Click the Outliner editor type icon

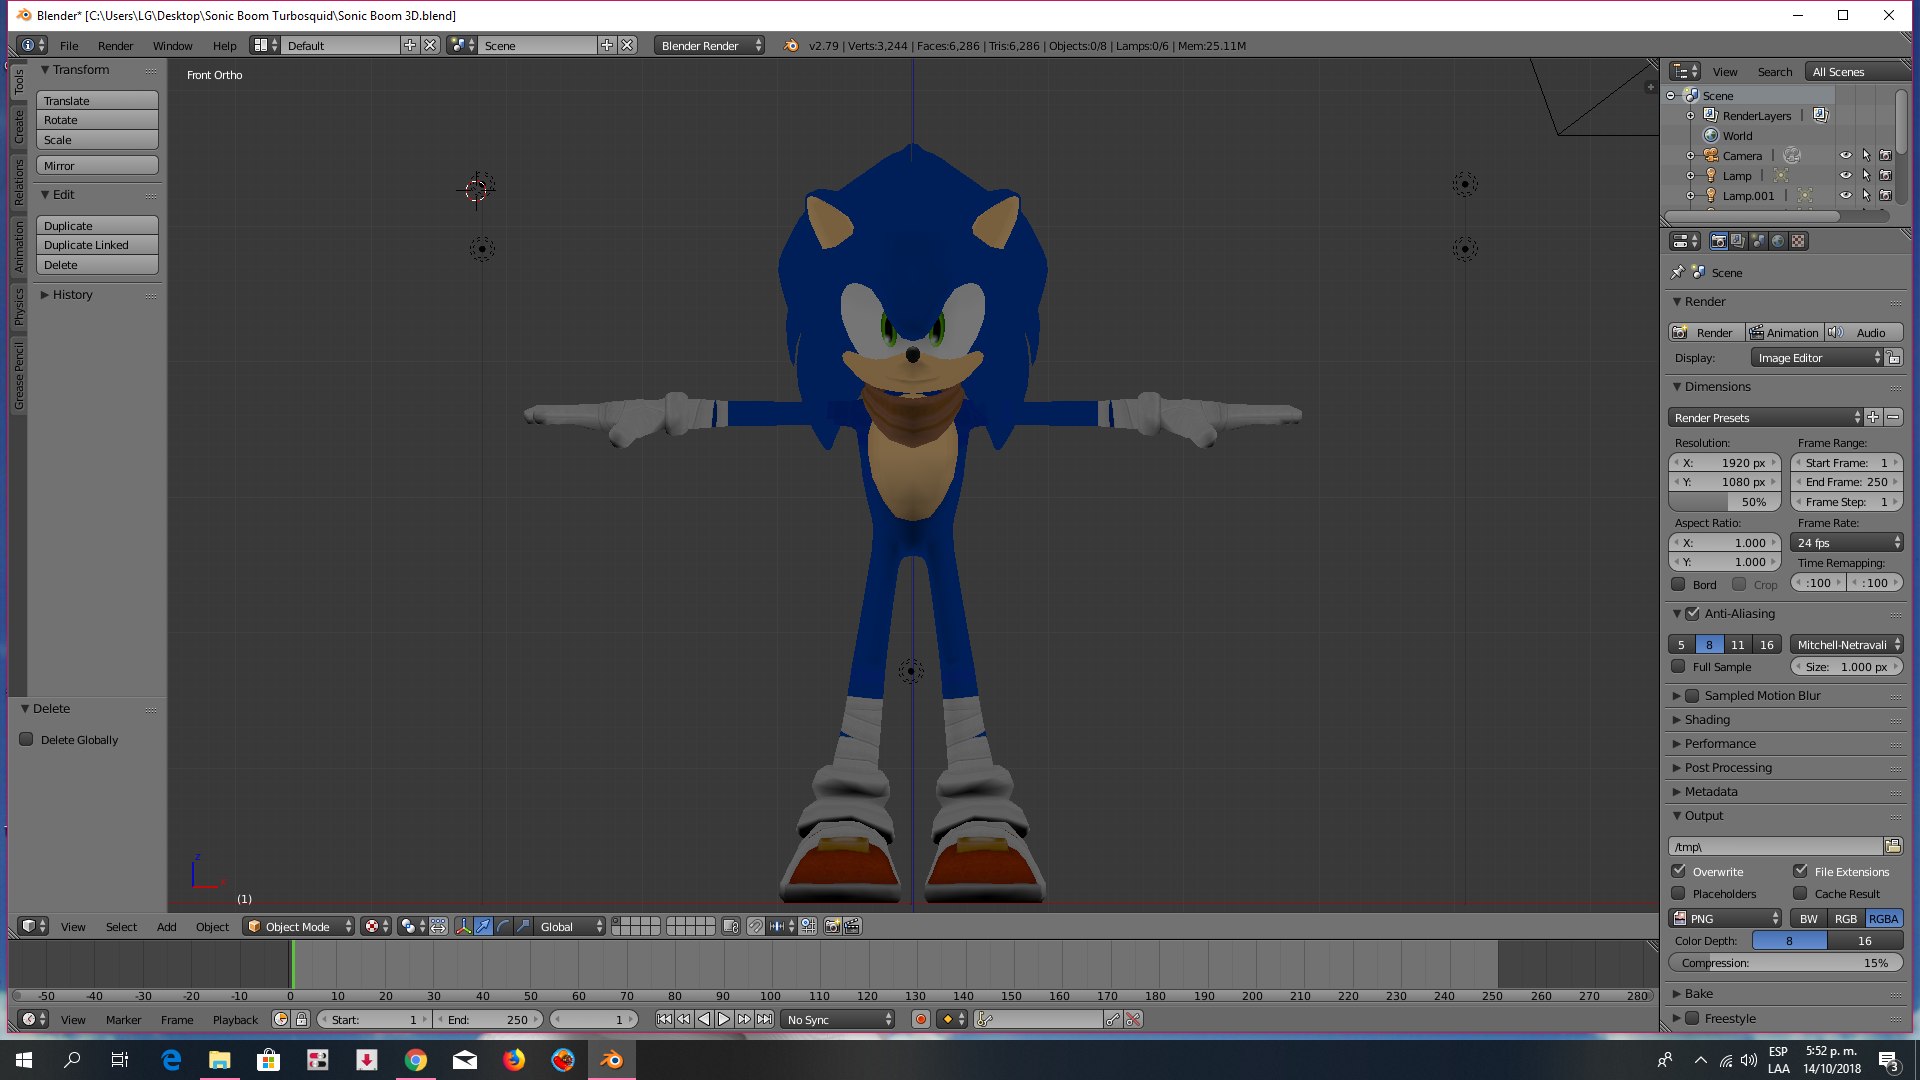coord(1685,71)
